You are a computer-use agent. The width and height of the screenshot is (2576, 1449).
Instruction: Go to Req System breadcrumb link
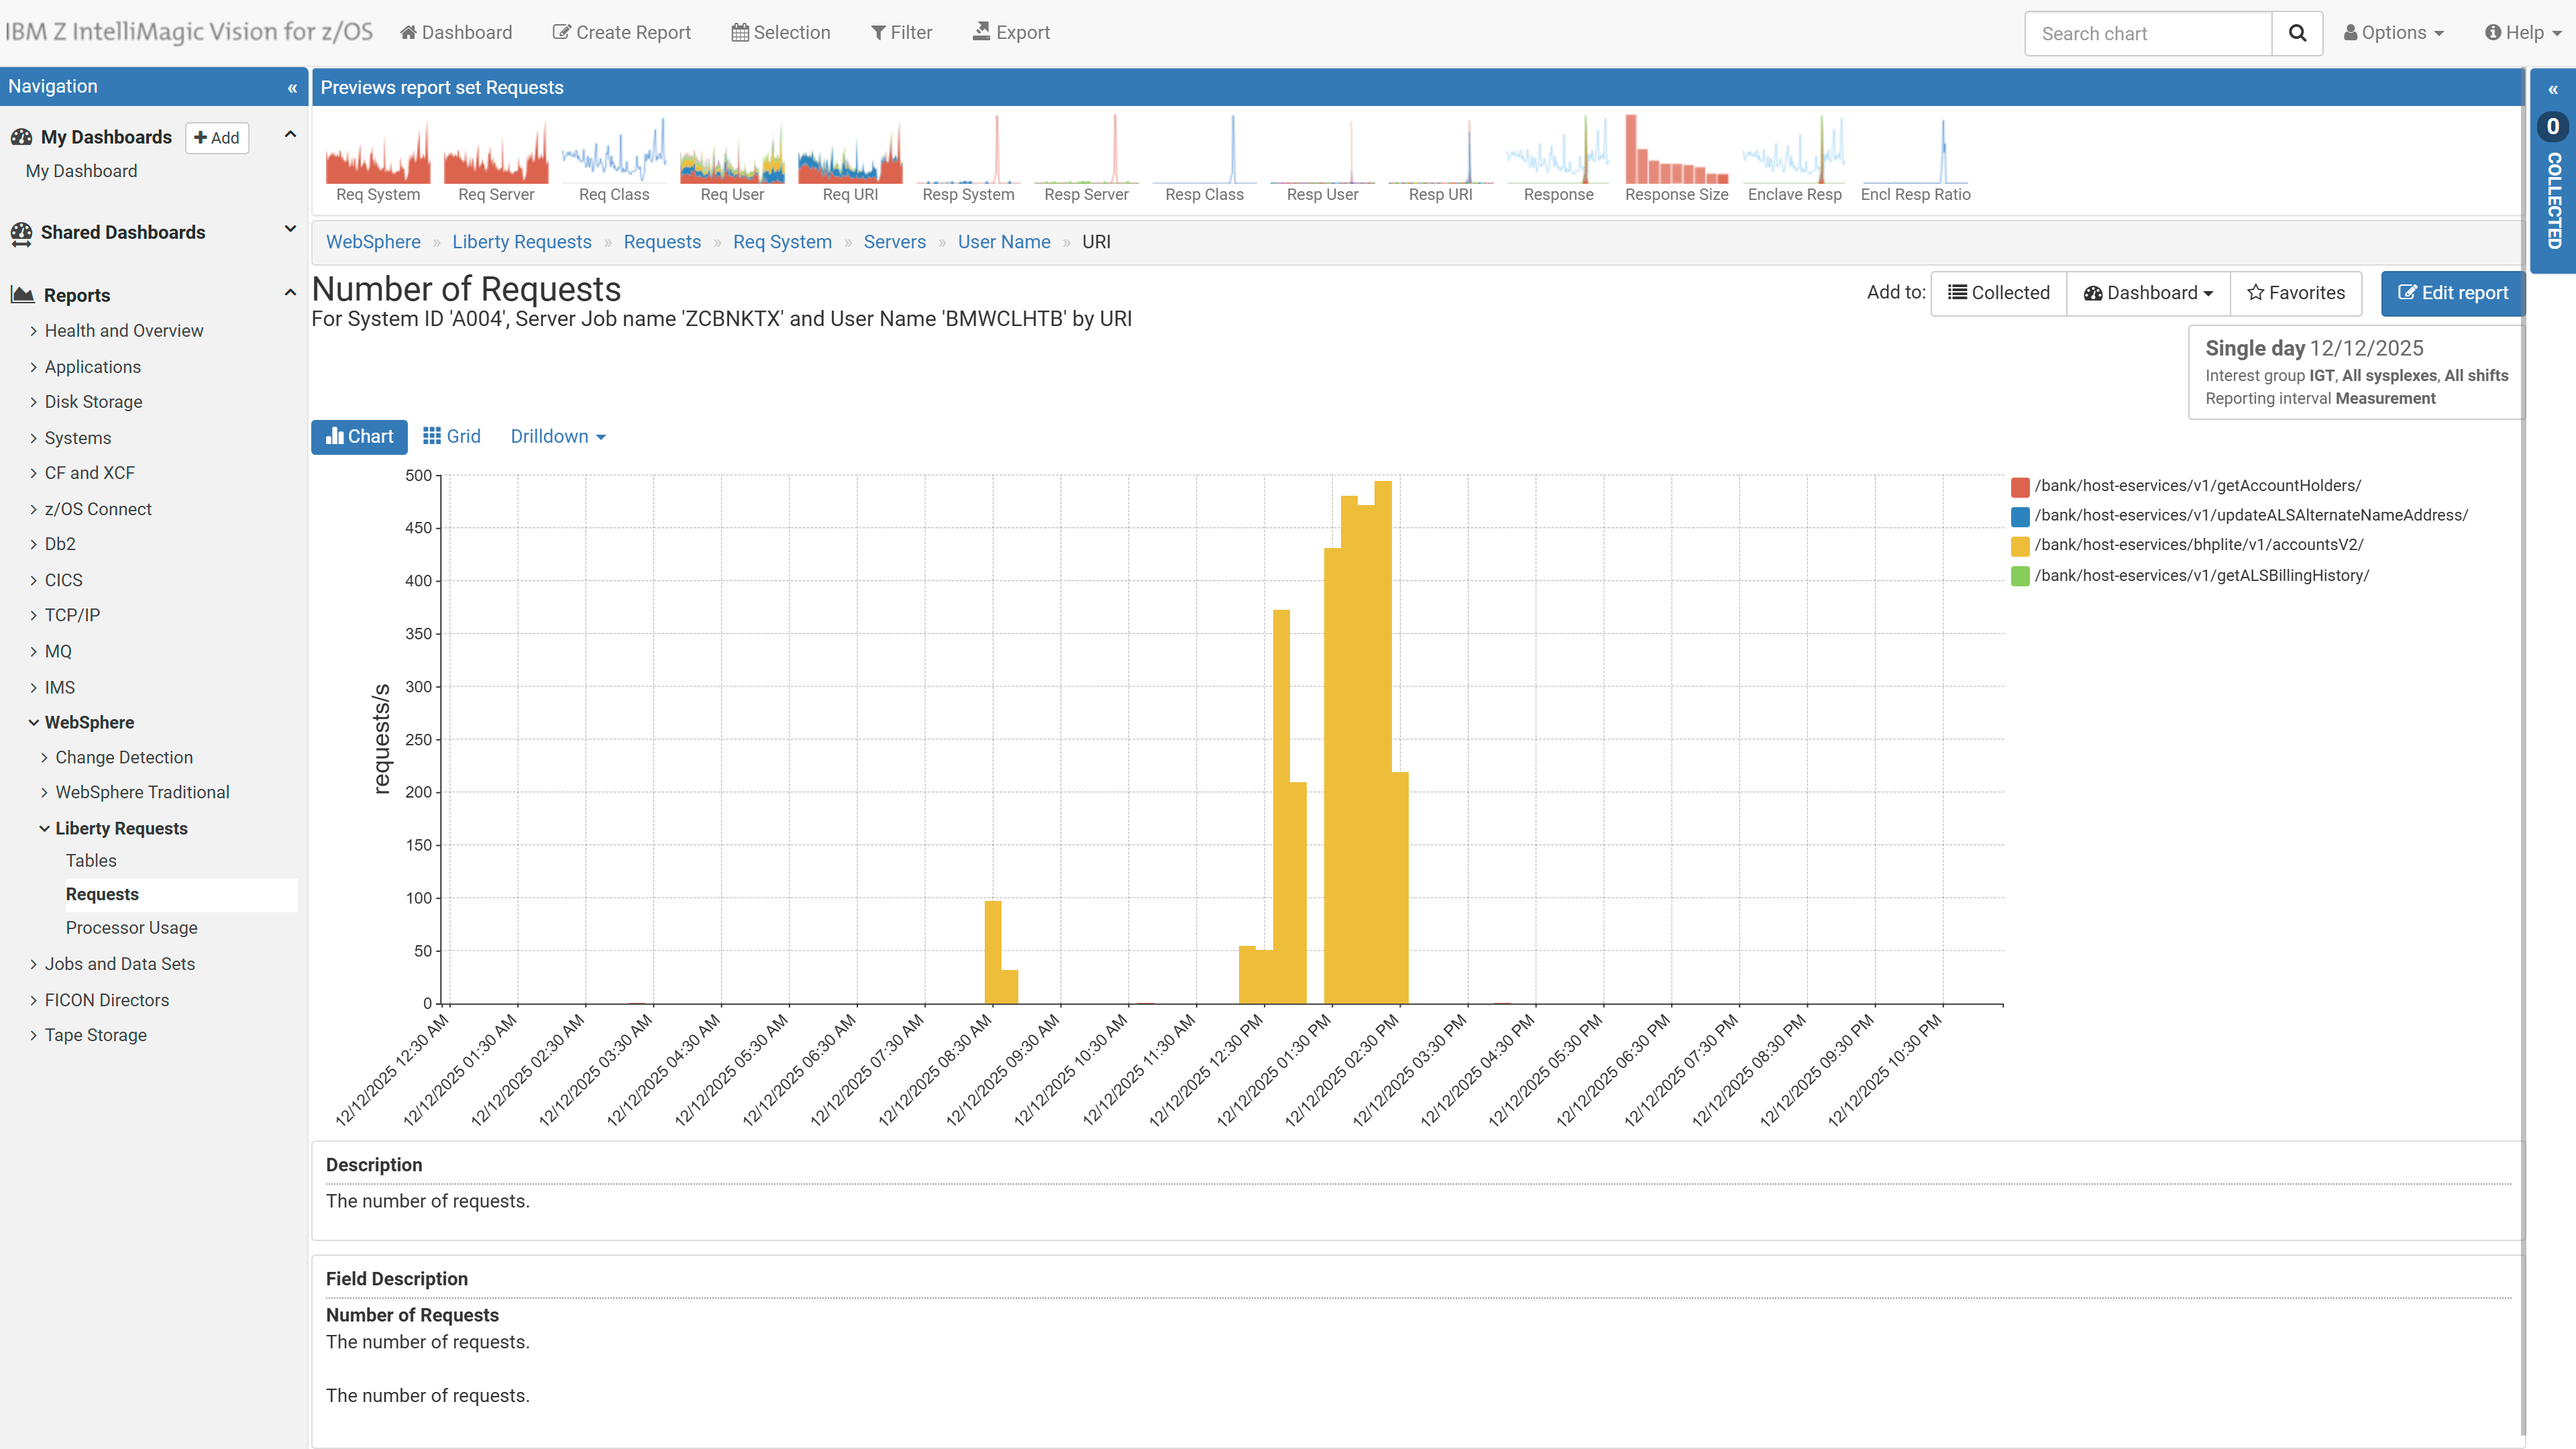coord(782,242)
